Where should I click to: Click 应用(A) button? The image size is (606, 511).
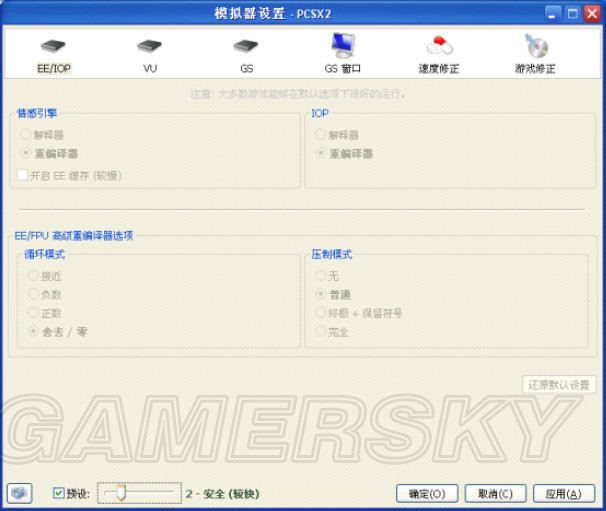564,494
